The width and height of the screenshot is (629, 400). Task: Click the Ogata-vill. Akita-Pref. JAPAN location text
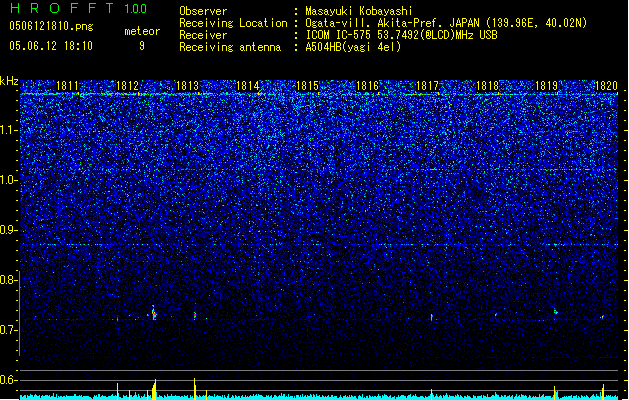(446, 23)
